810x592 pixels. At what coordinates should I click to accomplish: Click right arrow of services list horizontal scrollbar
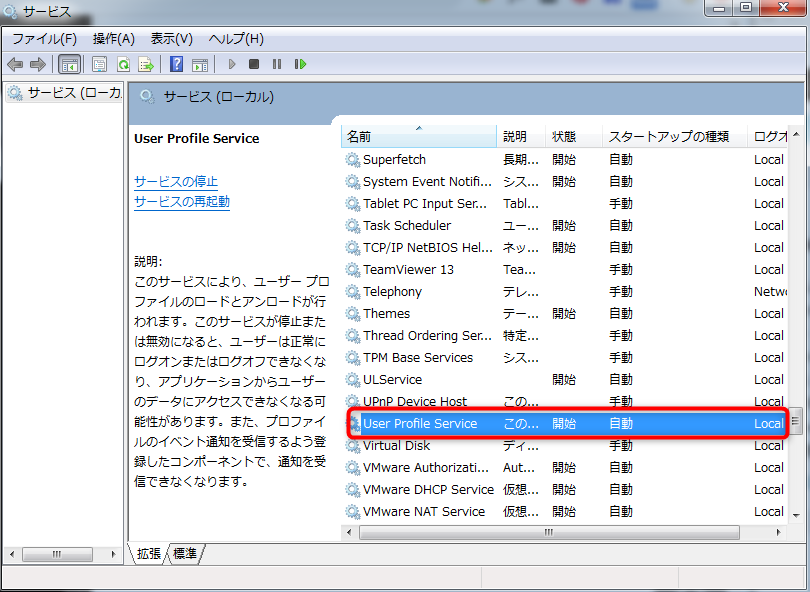pos(778,532)
